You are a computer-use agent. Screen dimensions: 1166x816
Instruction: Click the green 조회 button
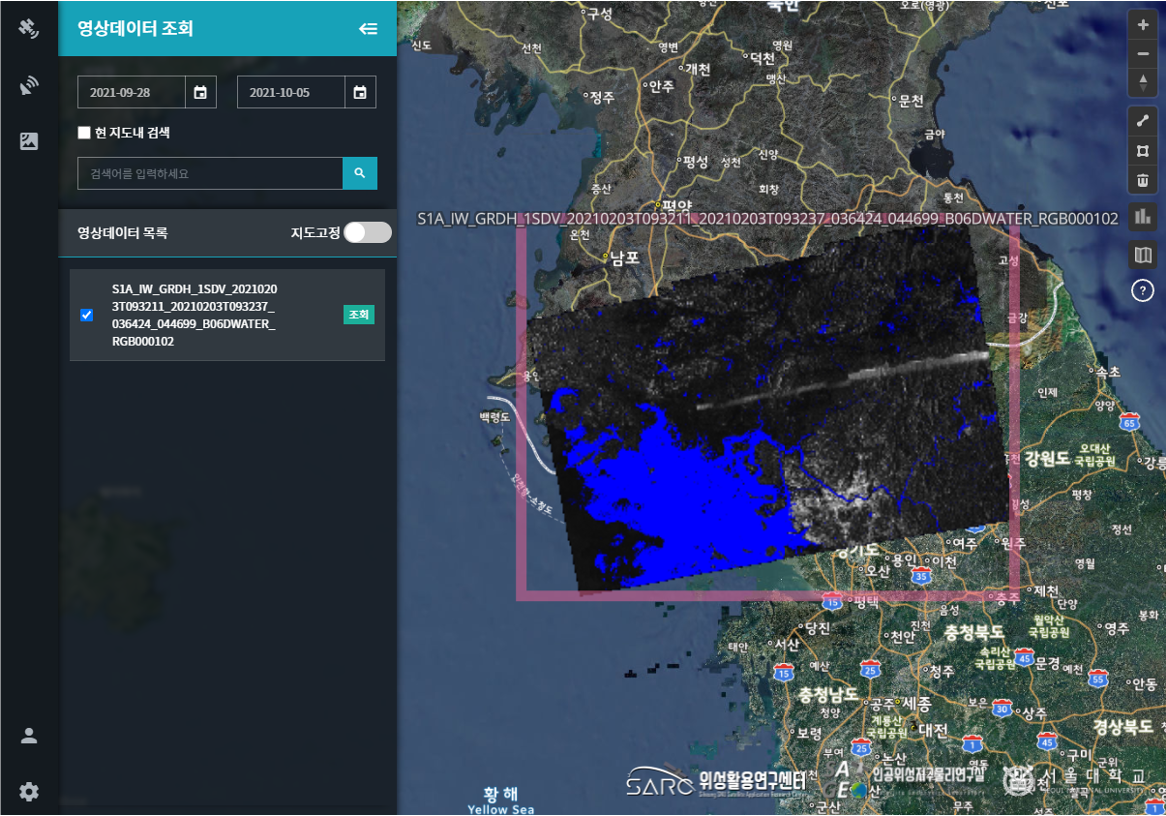point(358,315)
